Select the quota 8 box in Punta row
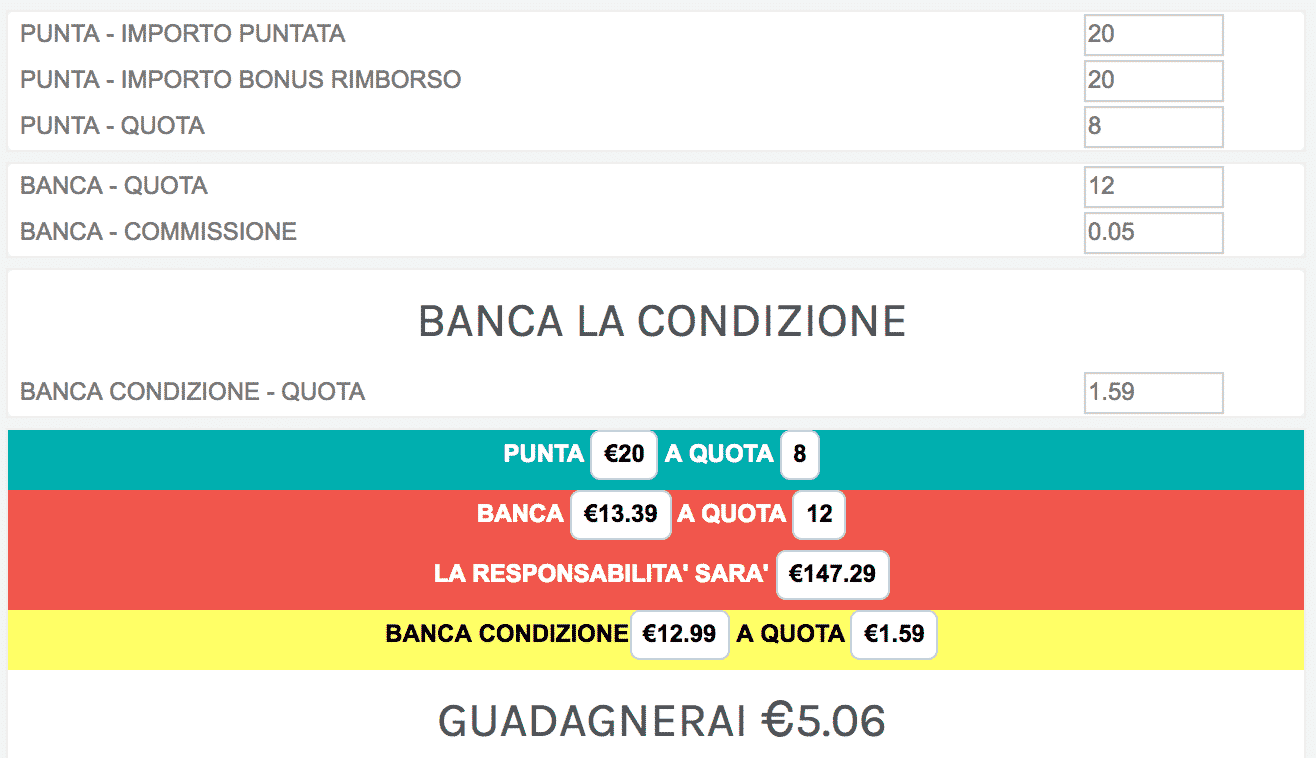Screen dimensions: 1316x758 point(799,455)
